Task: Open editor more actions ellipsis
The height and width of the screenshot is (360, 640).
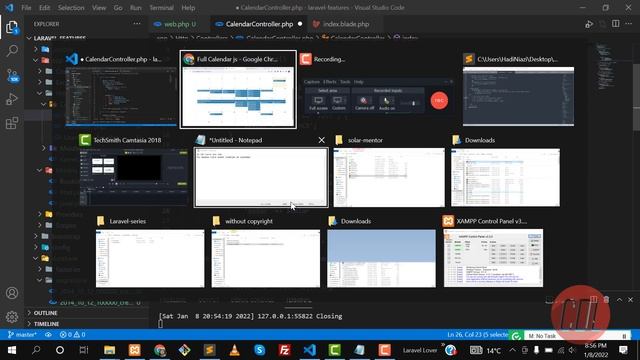Action: tap(629, 24)
